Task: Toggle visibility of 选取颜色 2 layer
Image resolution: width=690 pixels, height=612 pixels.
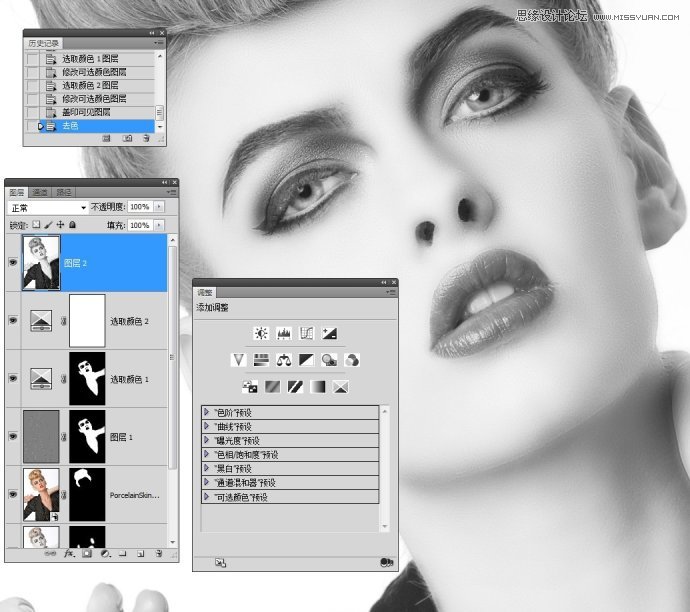Action: point(13,320)
